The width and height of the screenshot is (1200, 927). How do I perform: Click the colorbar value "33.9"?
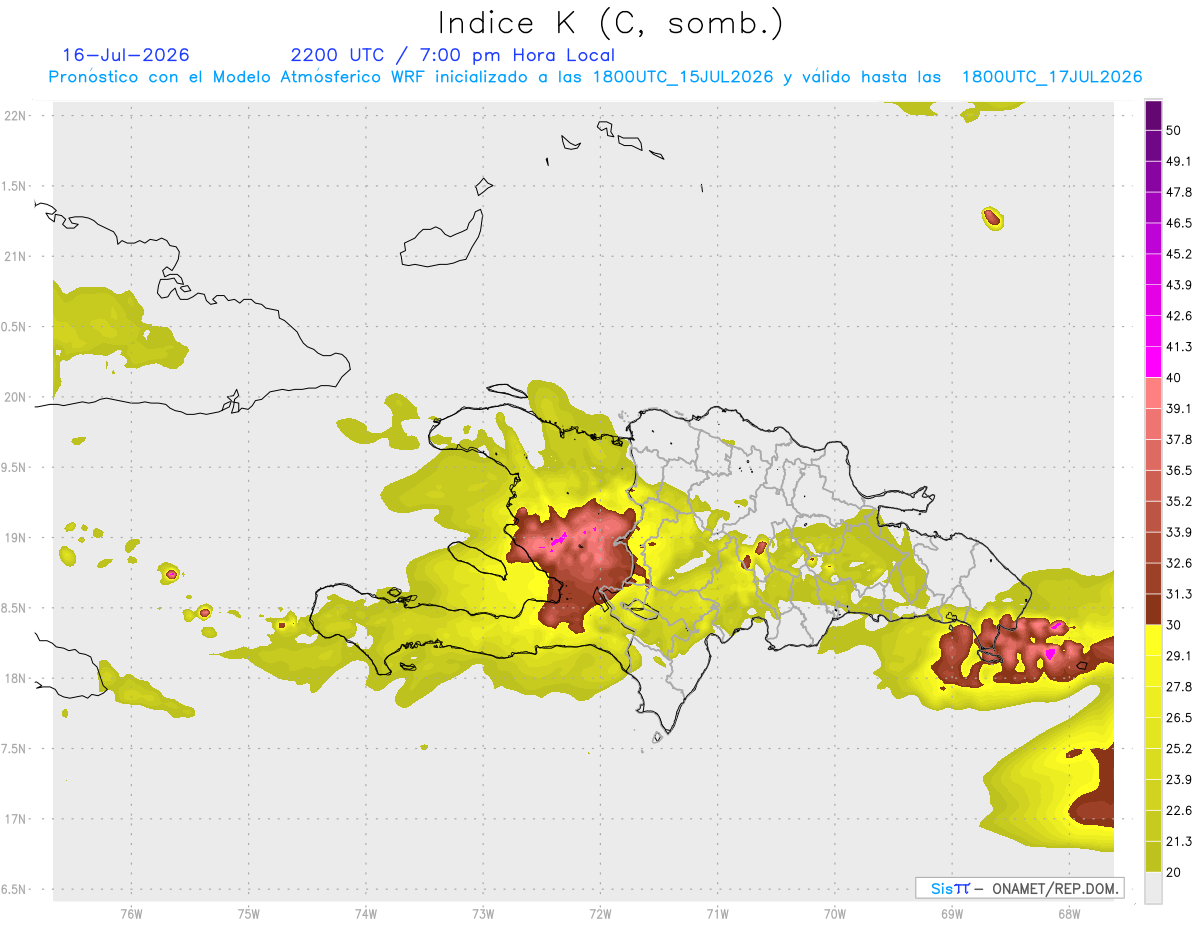(x=1179, y=532)
